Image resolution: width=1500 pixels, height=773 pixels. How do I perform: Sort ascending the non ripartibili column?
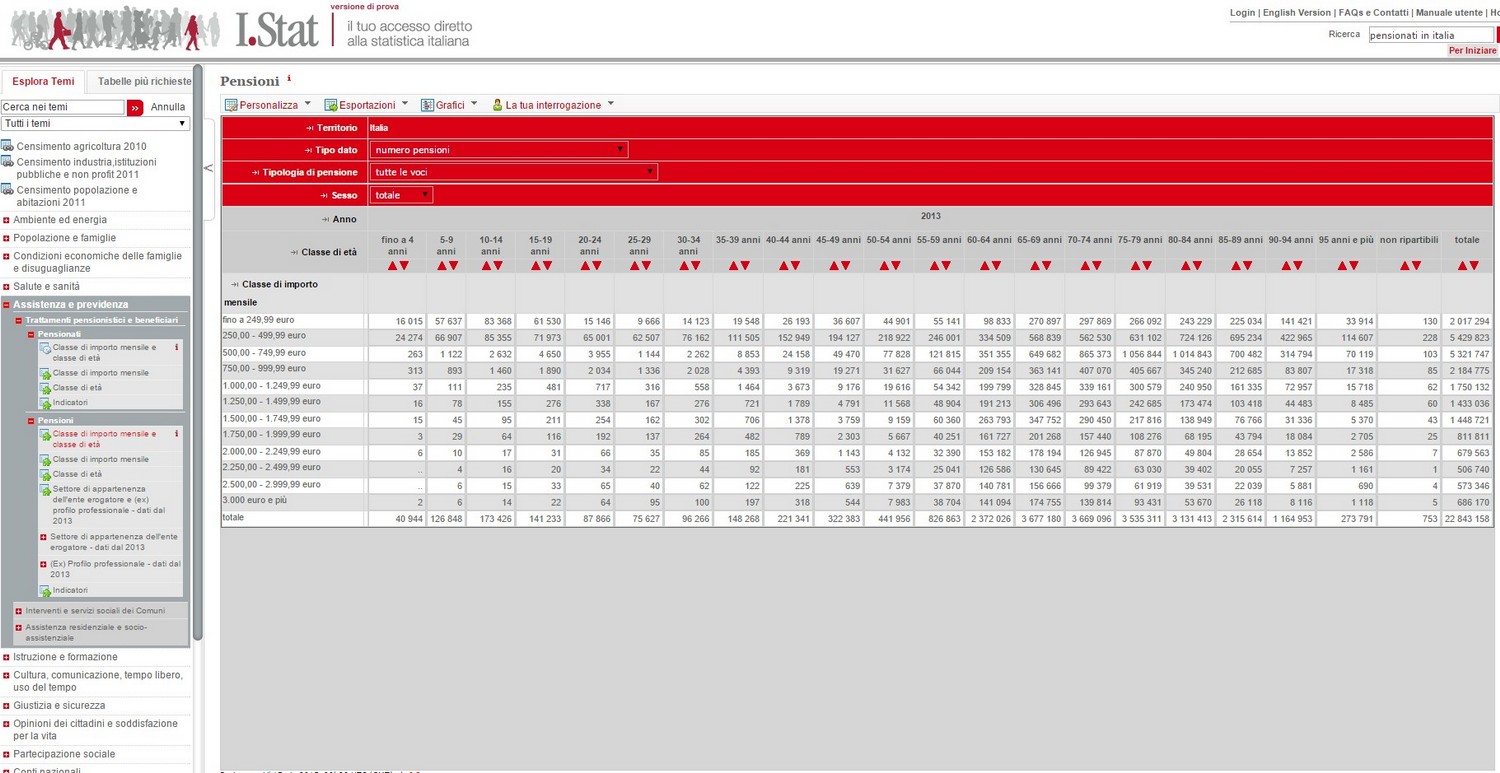click(x=1404, y=265)
